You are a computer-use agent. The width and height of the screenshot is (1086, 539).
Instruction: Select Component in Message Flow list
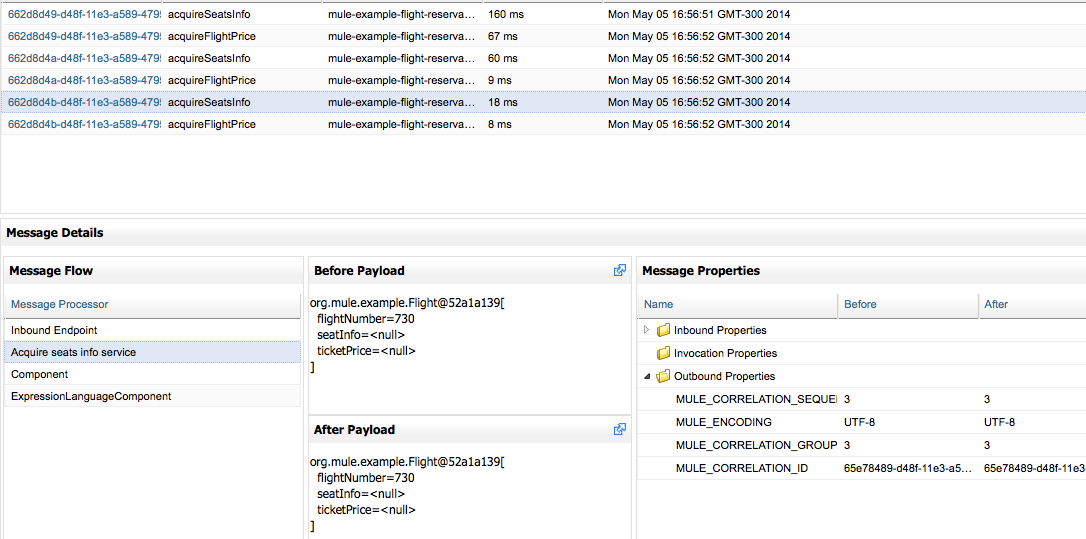click(x=40, y=374)
